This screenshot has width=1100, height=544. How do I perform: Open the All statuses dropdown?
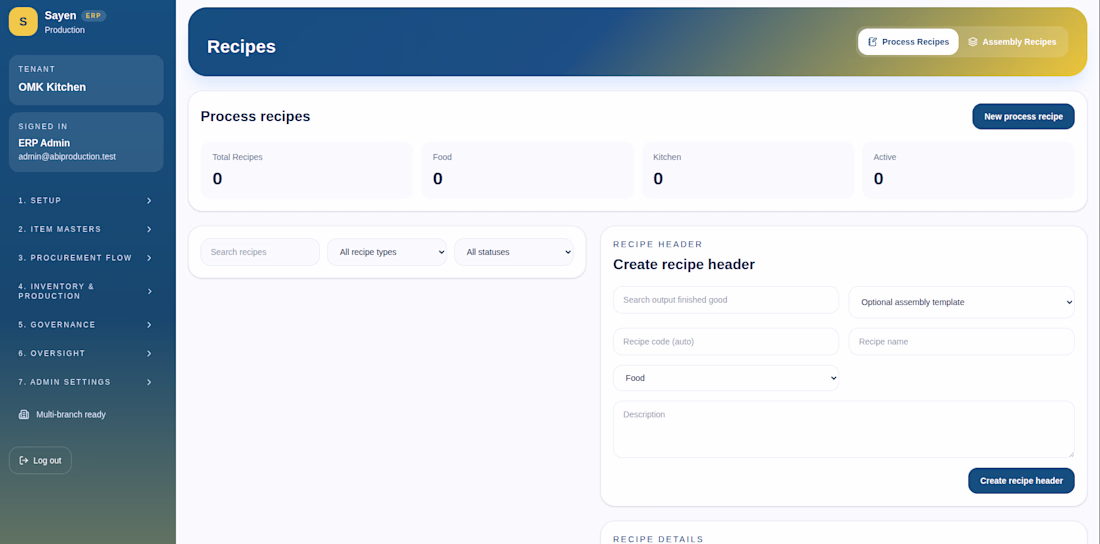click(514, 252)
